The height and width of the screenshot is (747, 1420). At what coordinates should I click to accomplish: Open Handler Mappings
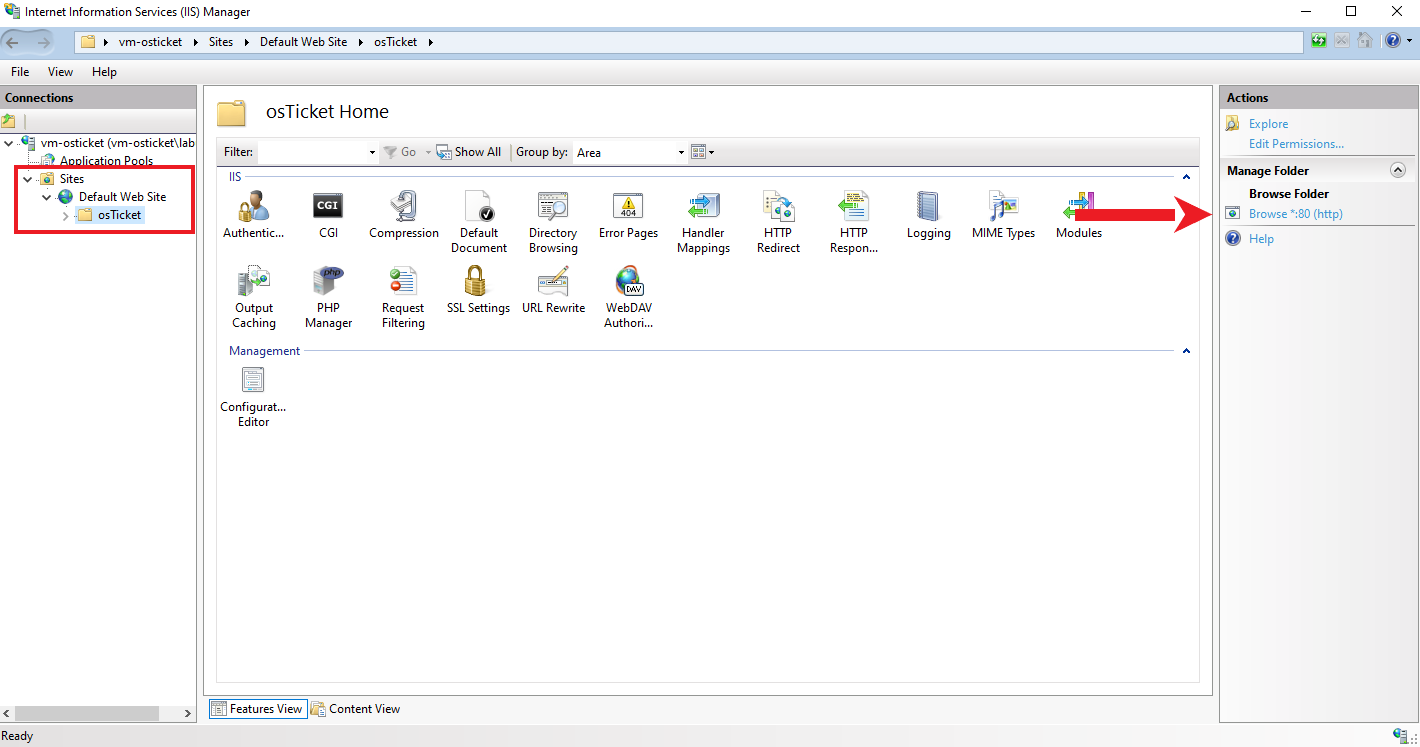pos(703,222)
